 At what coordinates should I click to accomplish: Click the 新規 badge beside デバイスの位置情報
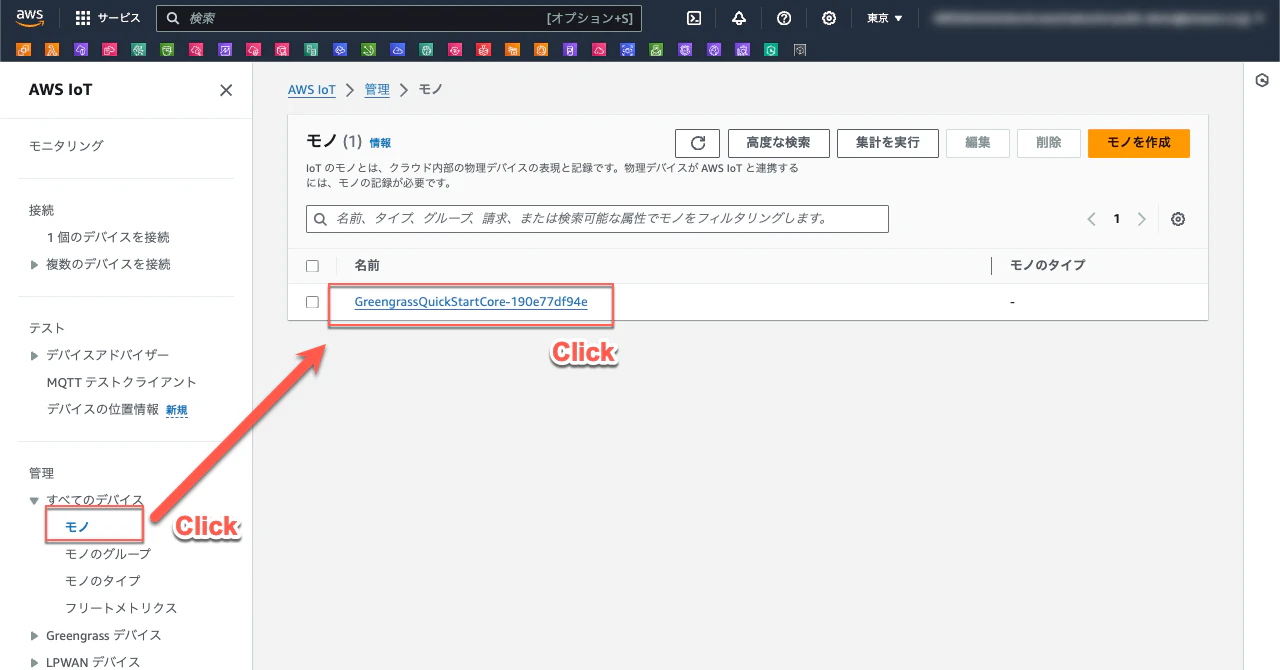pyautogui.click(x=177, y=410)
